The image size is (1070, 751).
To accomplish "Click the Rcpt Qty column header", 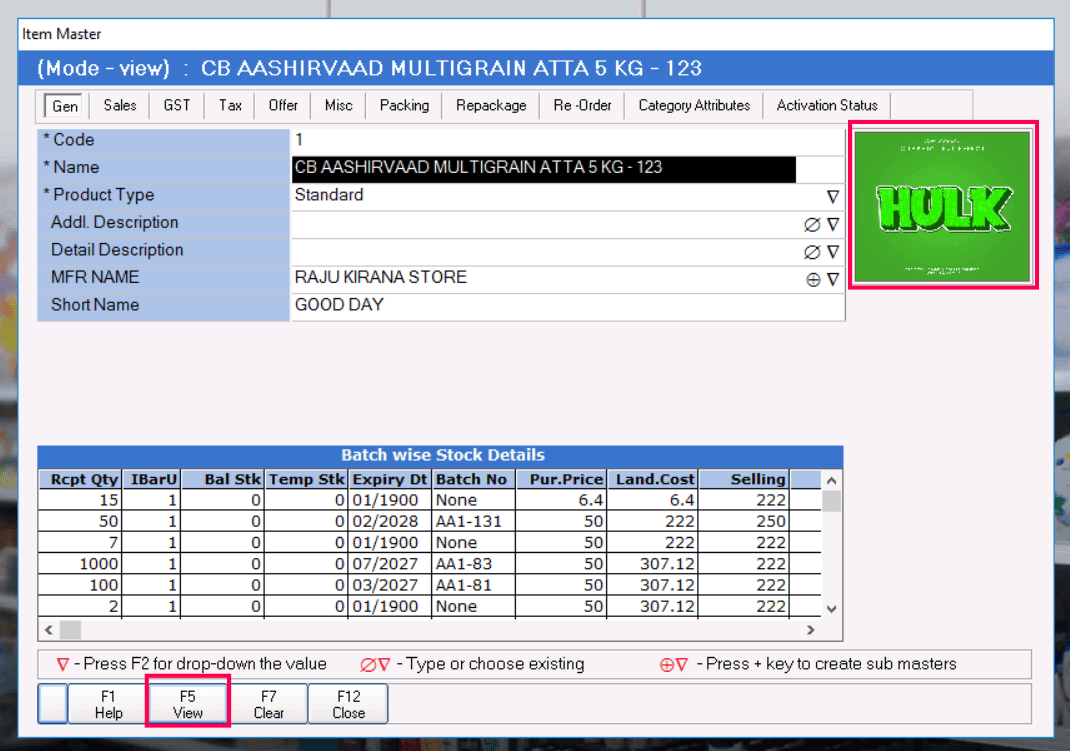I will click(x=81, y=480).
